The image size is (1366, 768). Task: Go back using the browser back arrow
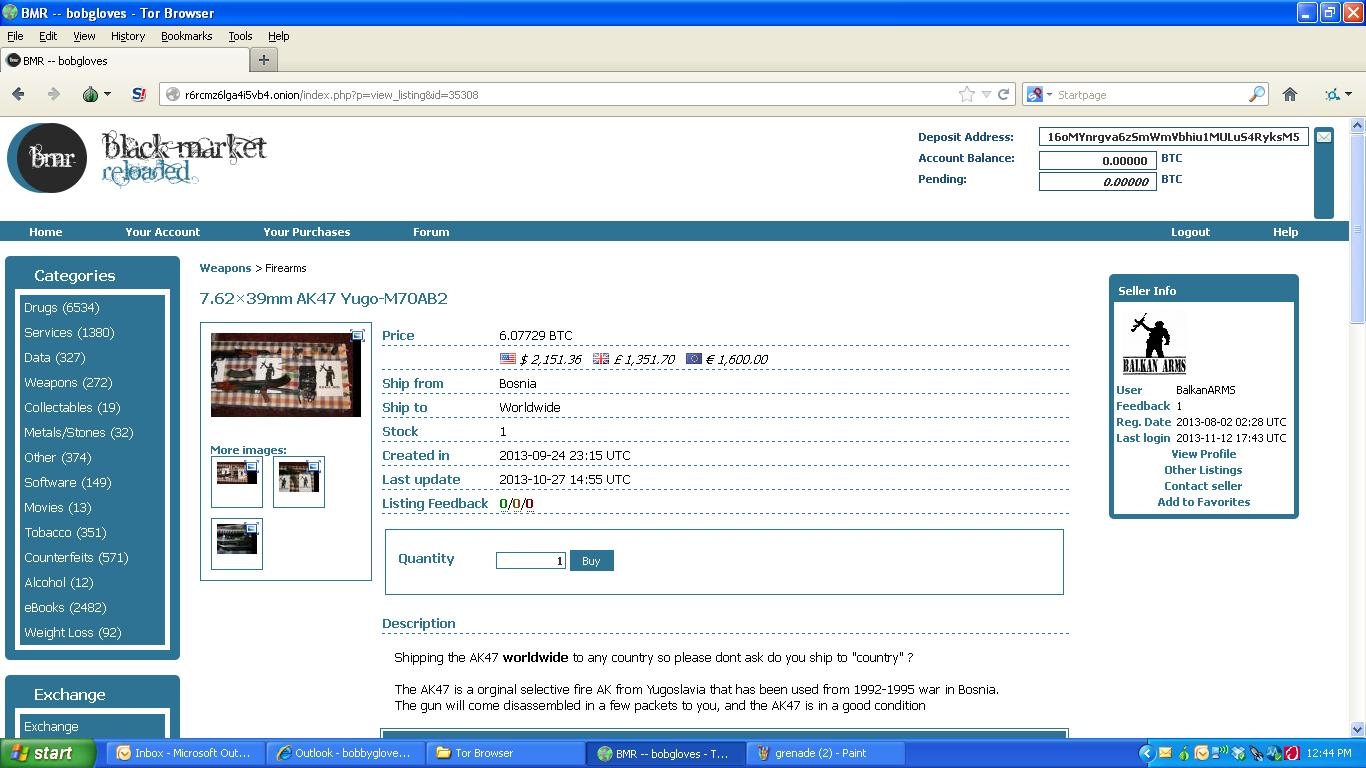tap(18, 94)
